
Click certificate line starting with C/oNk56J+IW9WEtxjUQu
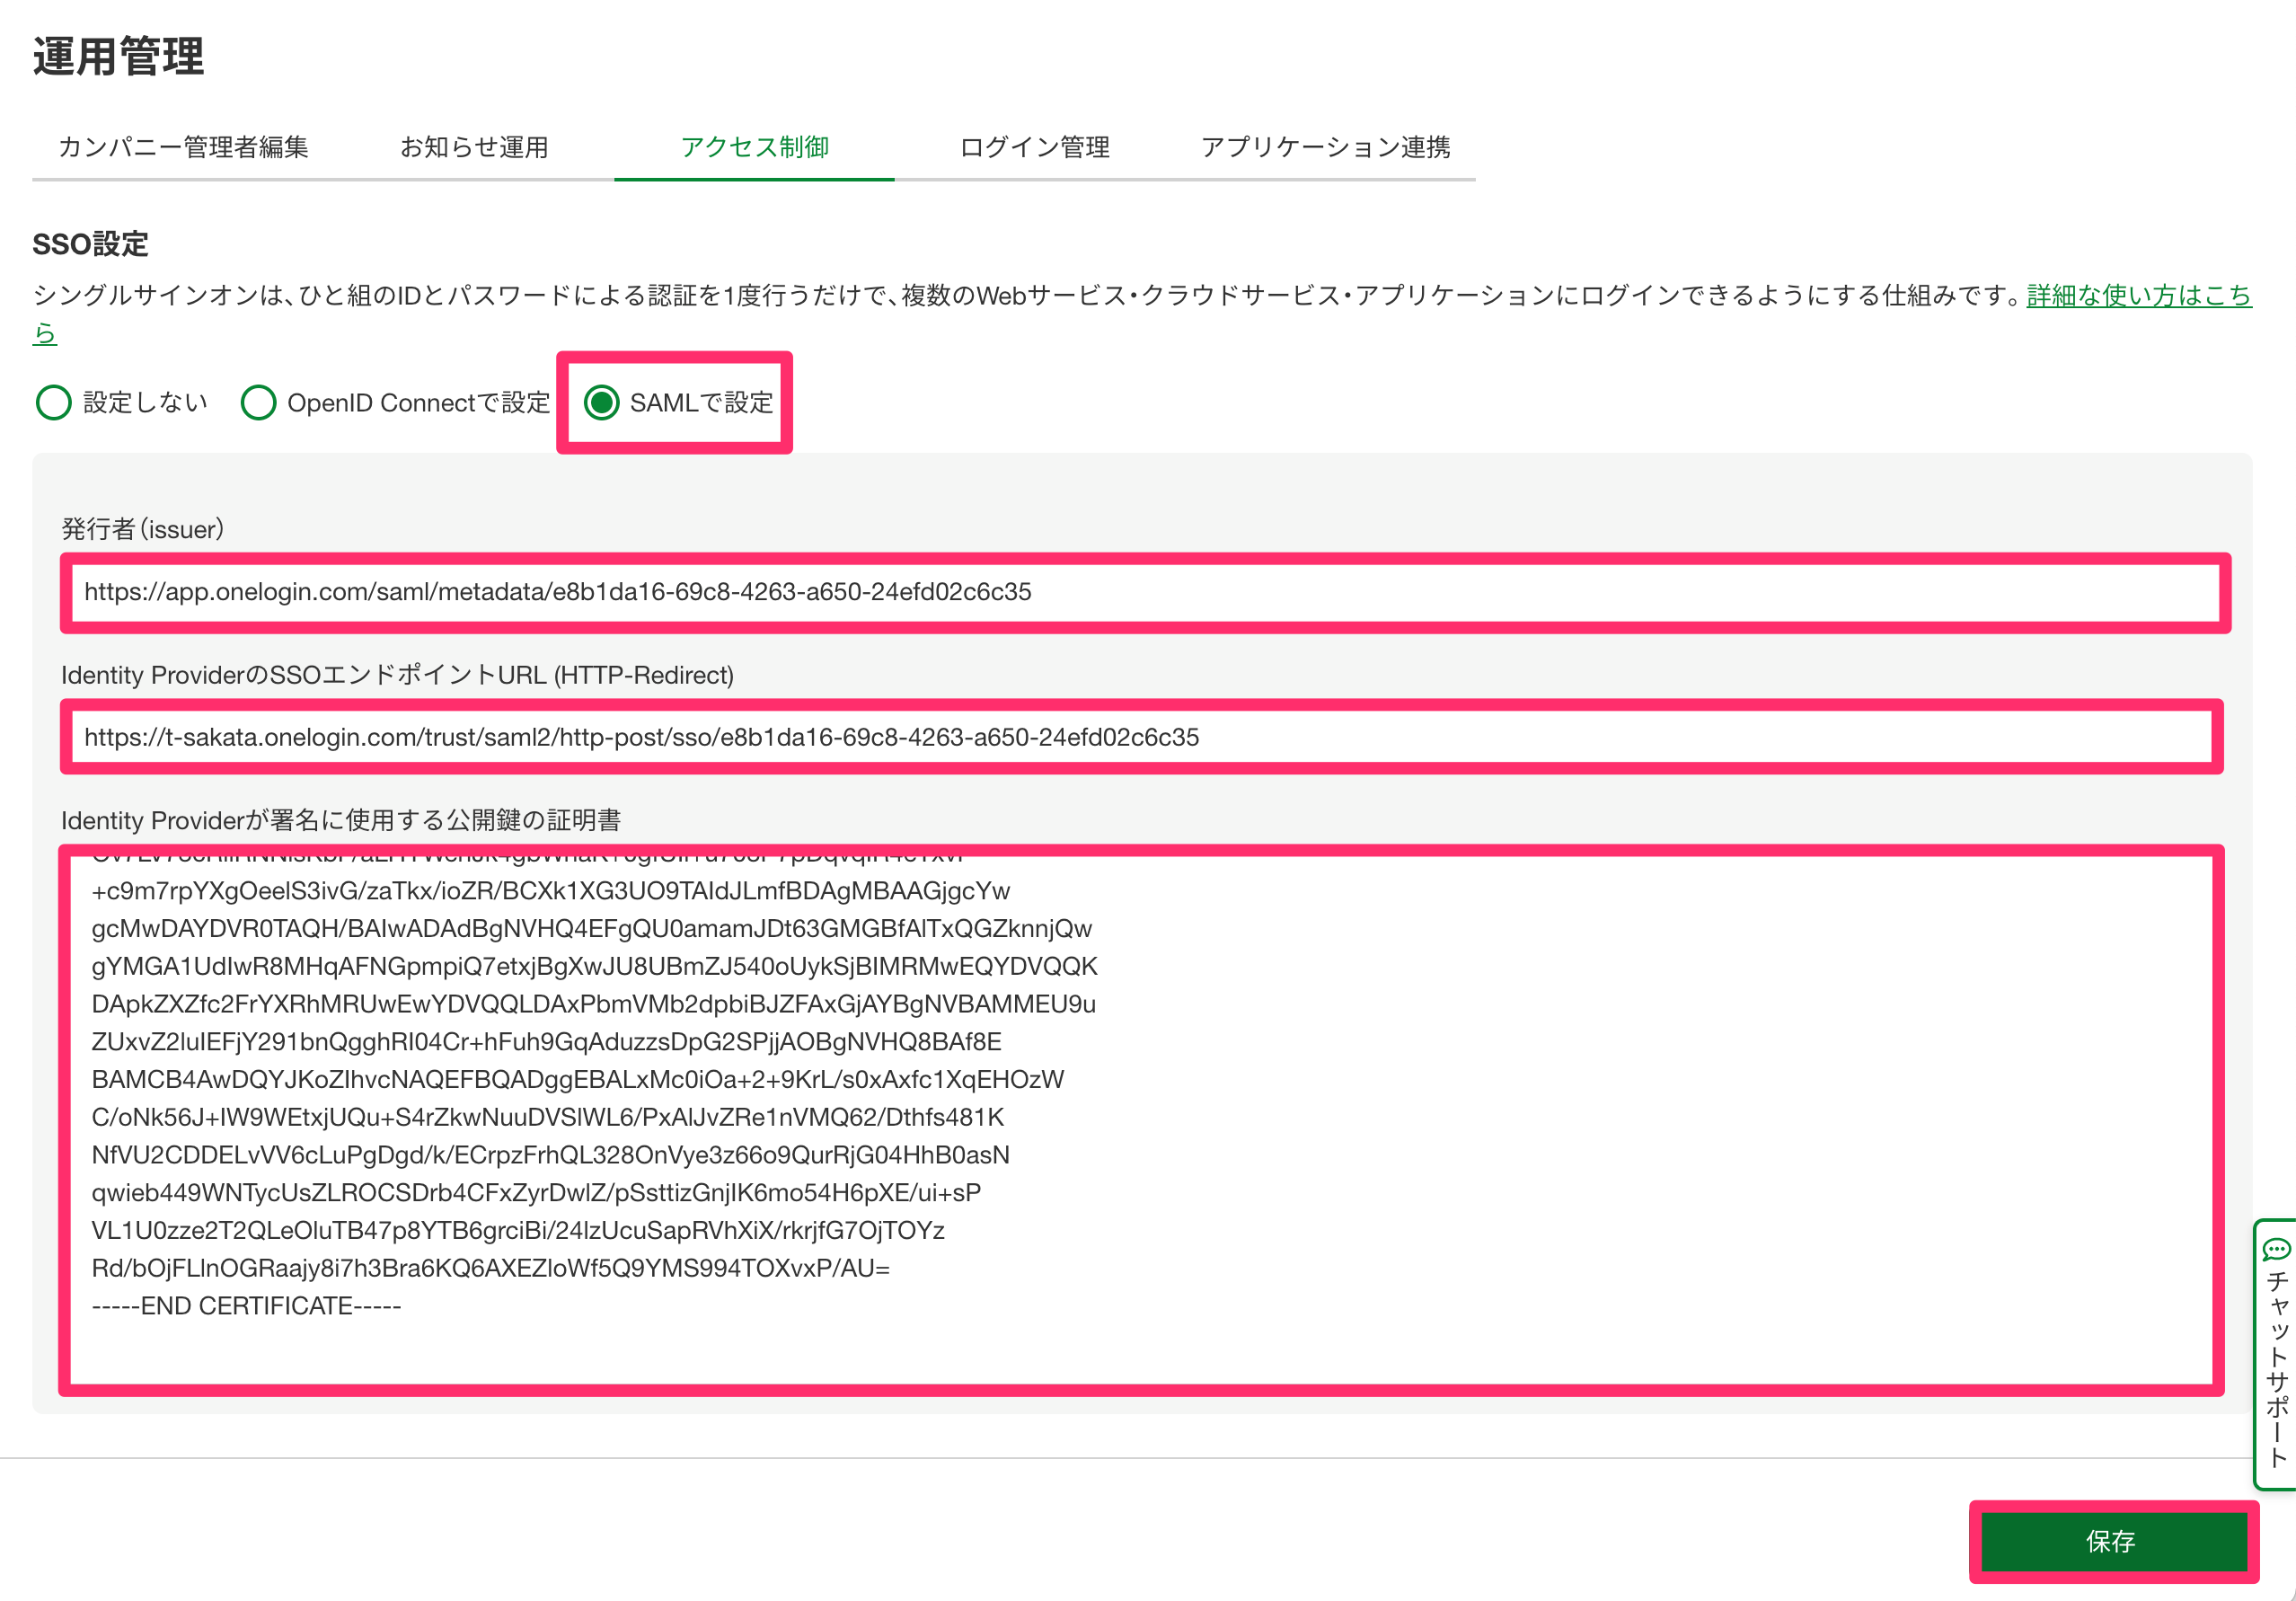[548, 1117]
